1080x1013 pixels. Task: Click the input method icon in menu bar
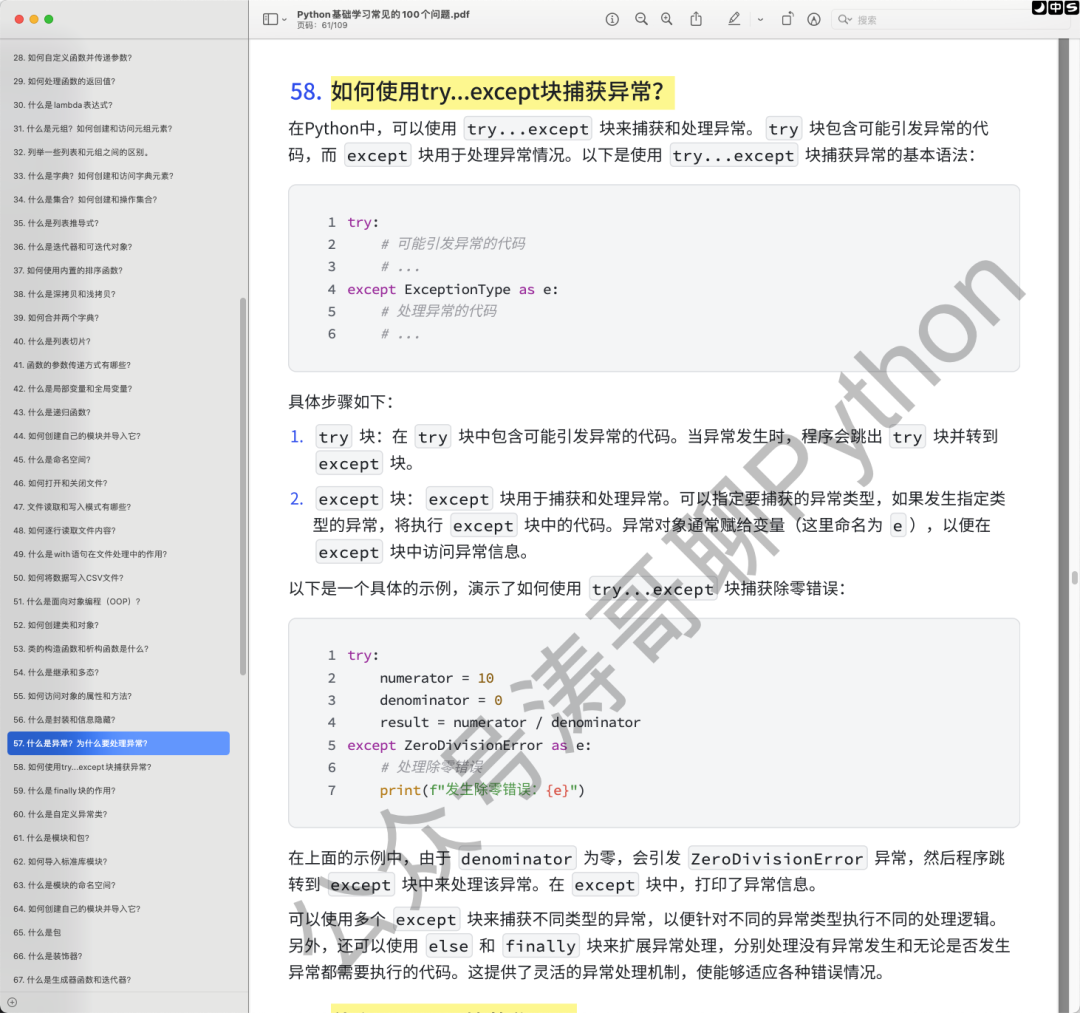click(x=1055, y=8)
